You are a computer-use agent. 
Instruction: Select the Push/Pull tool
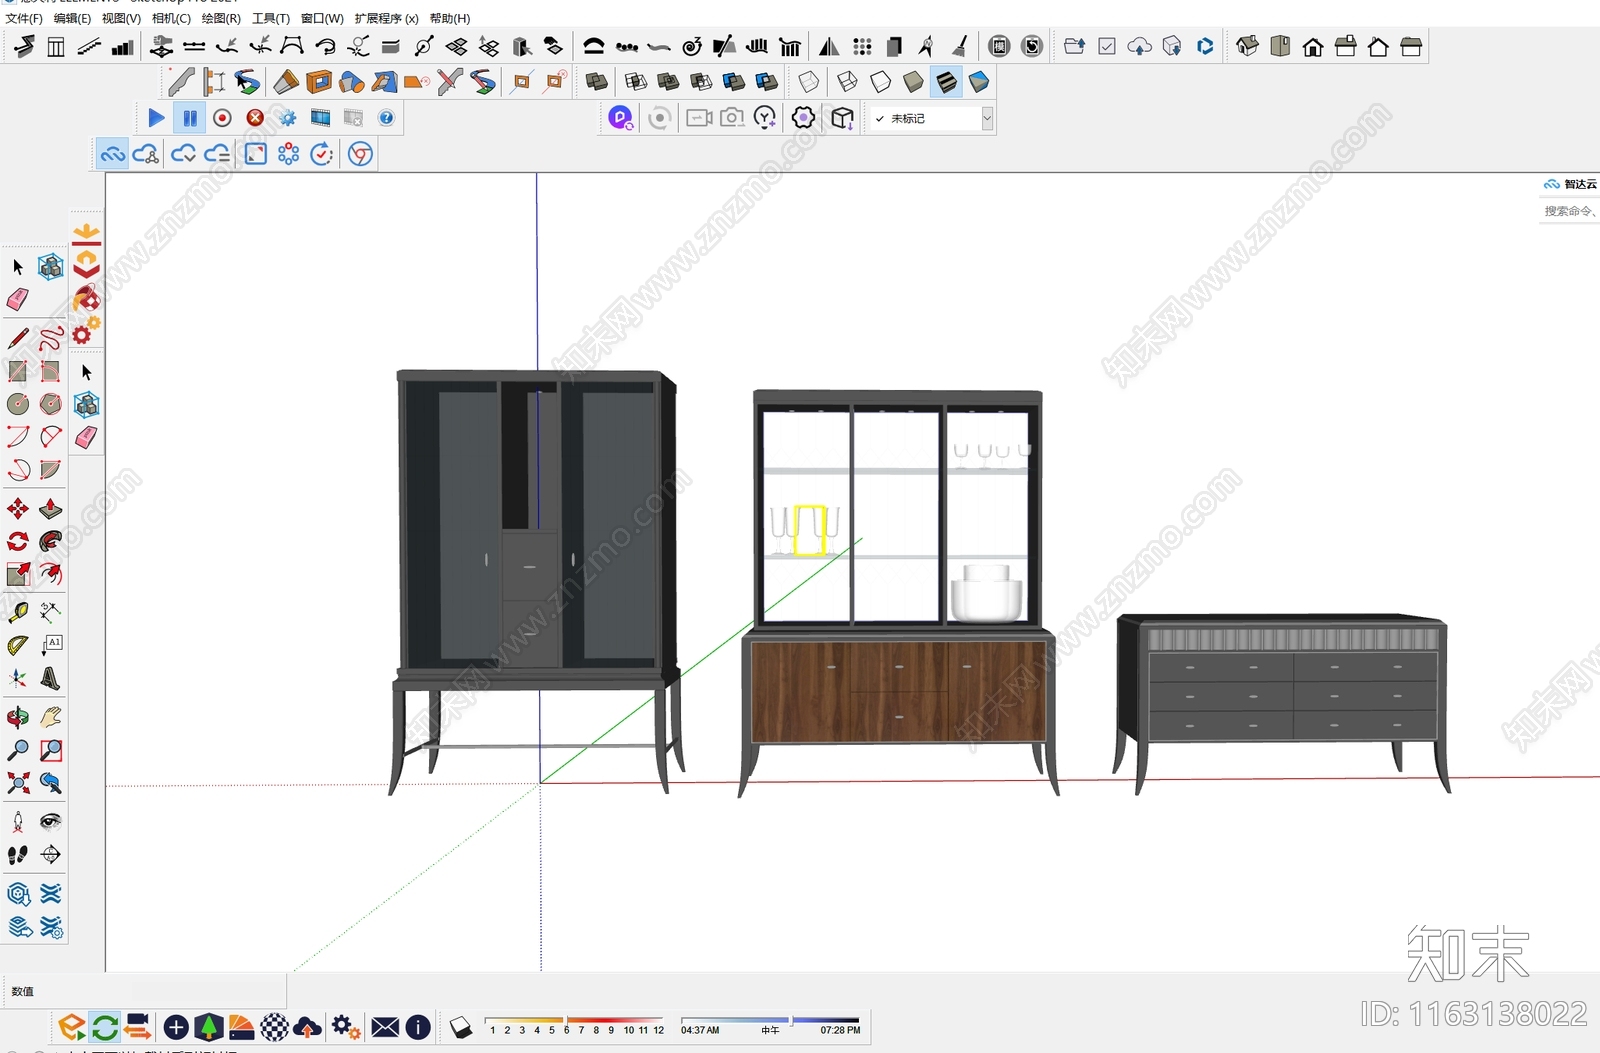tap(50, 509)
